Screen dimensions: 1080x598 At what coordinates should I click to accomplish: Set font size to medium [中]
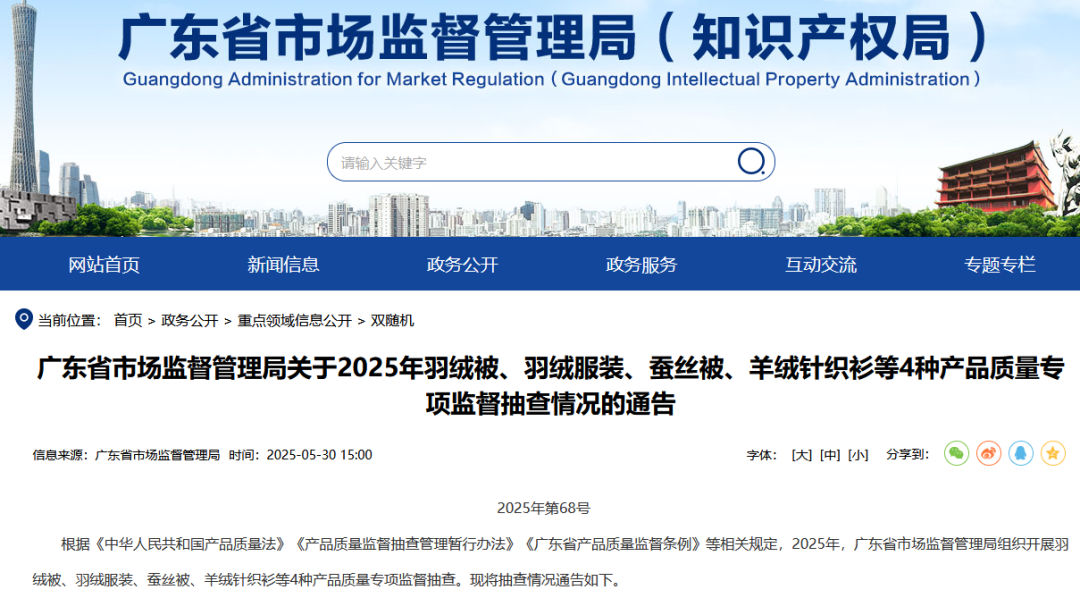830,455
